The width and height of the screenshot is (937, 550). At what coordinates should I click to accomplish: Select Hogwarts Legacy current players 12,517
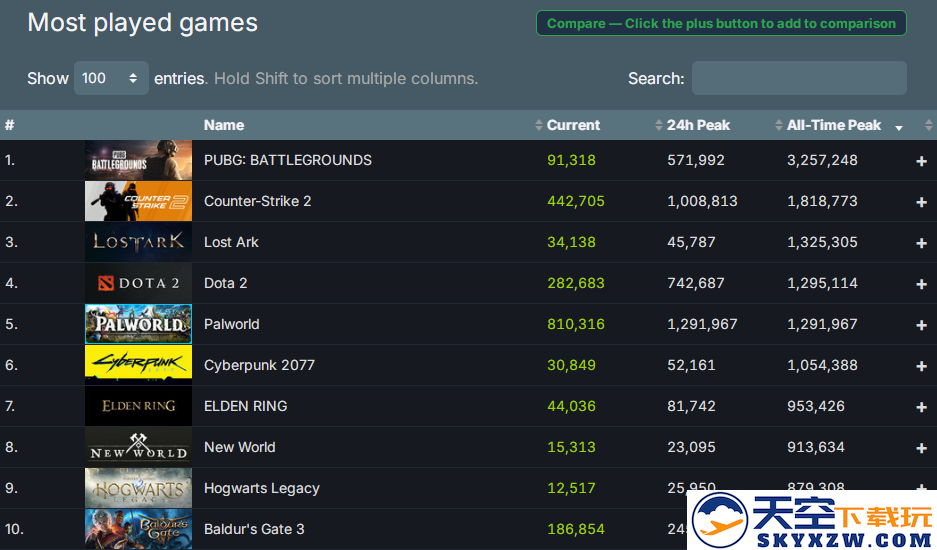[x=571, y=488]
